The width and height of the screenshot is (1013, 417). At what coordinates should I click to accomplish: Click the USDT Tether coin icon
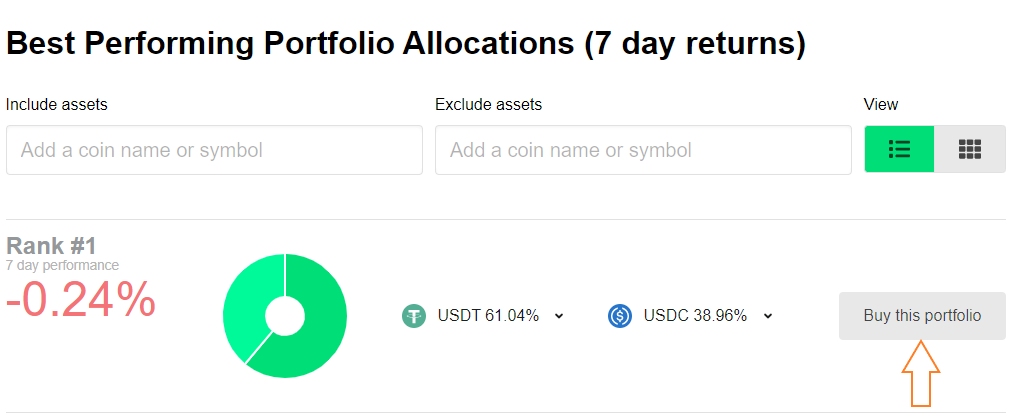pyautogui.click(x=413, y=316)
